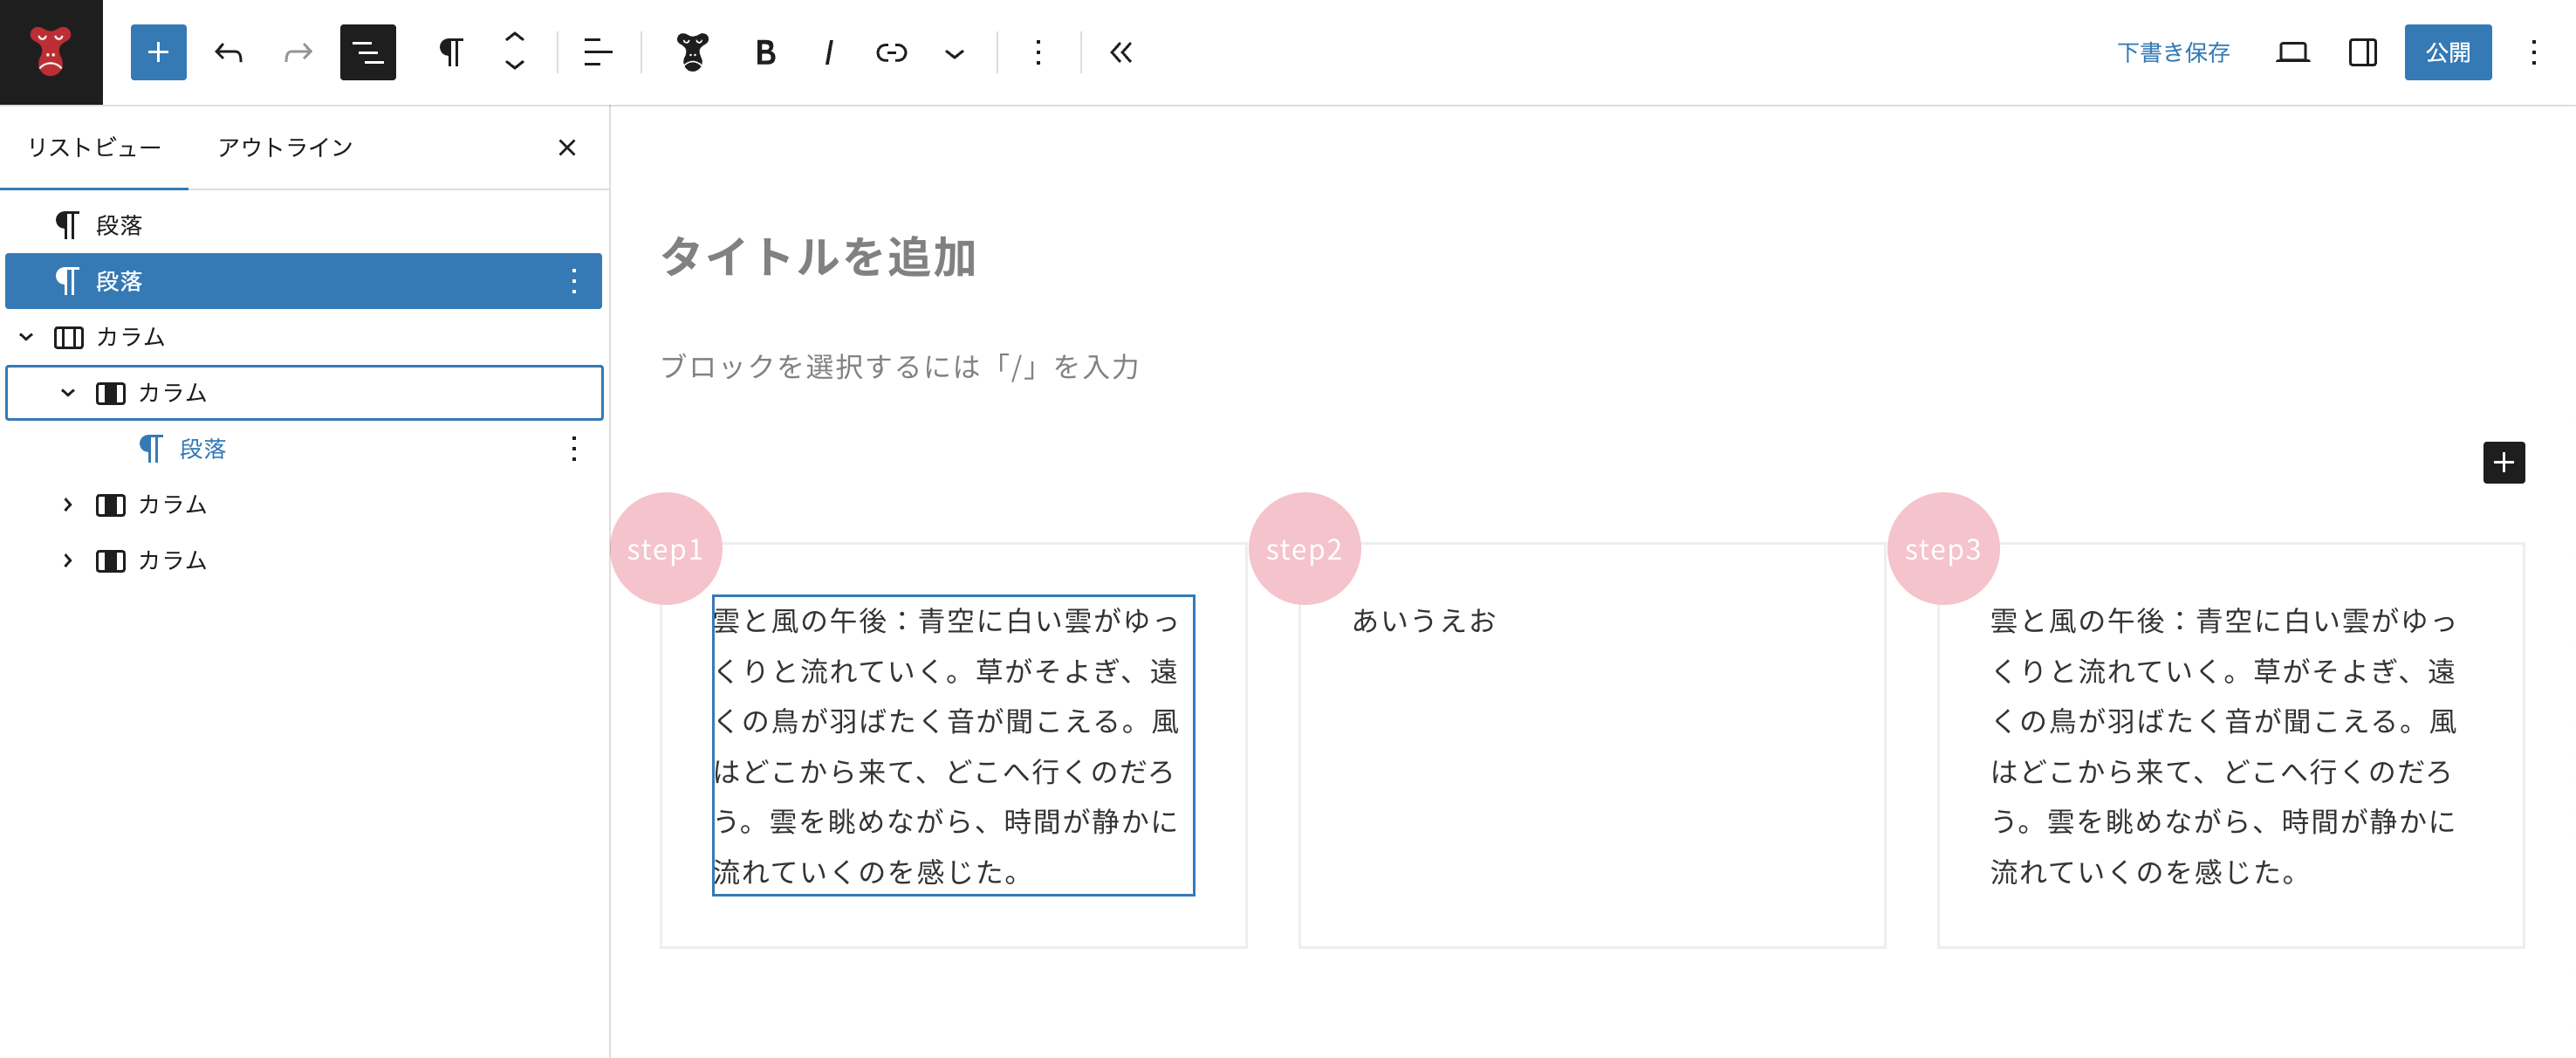Move block down with the down arrow
Viewport: 2576px width, 1058px height.
[x=515, y=66]
